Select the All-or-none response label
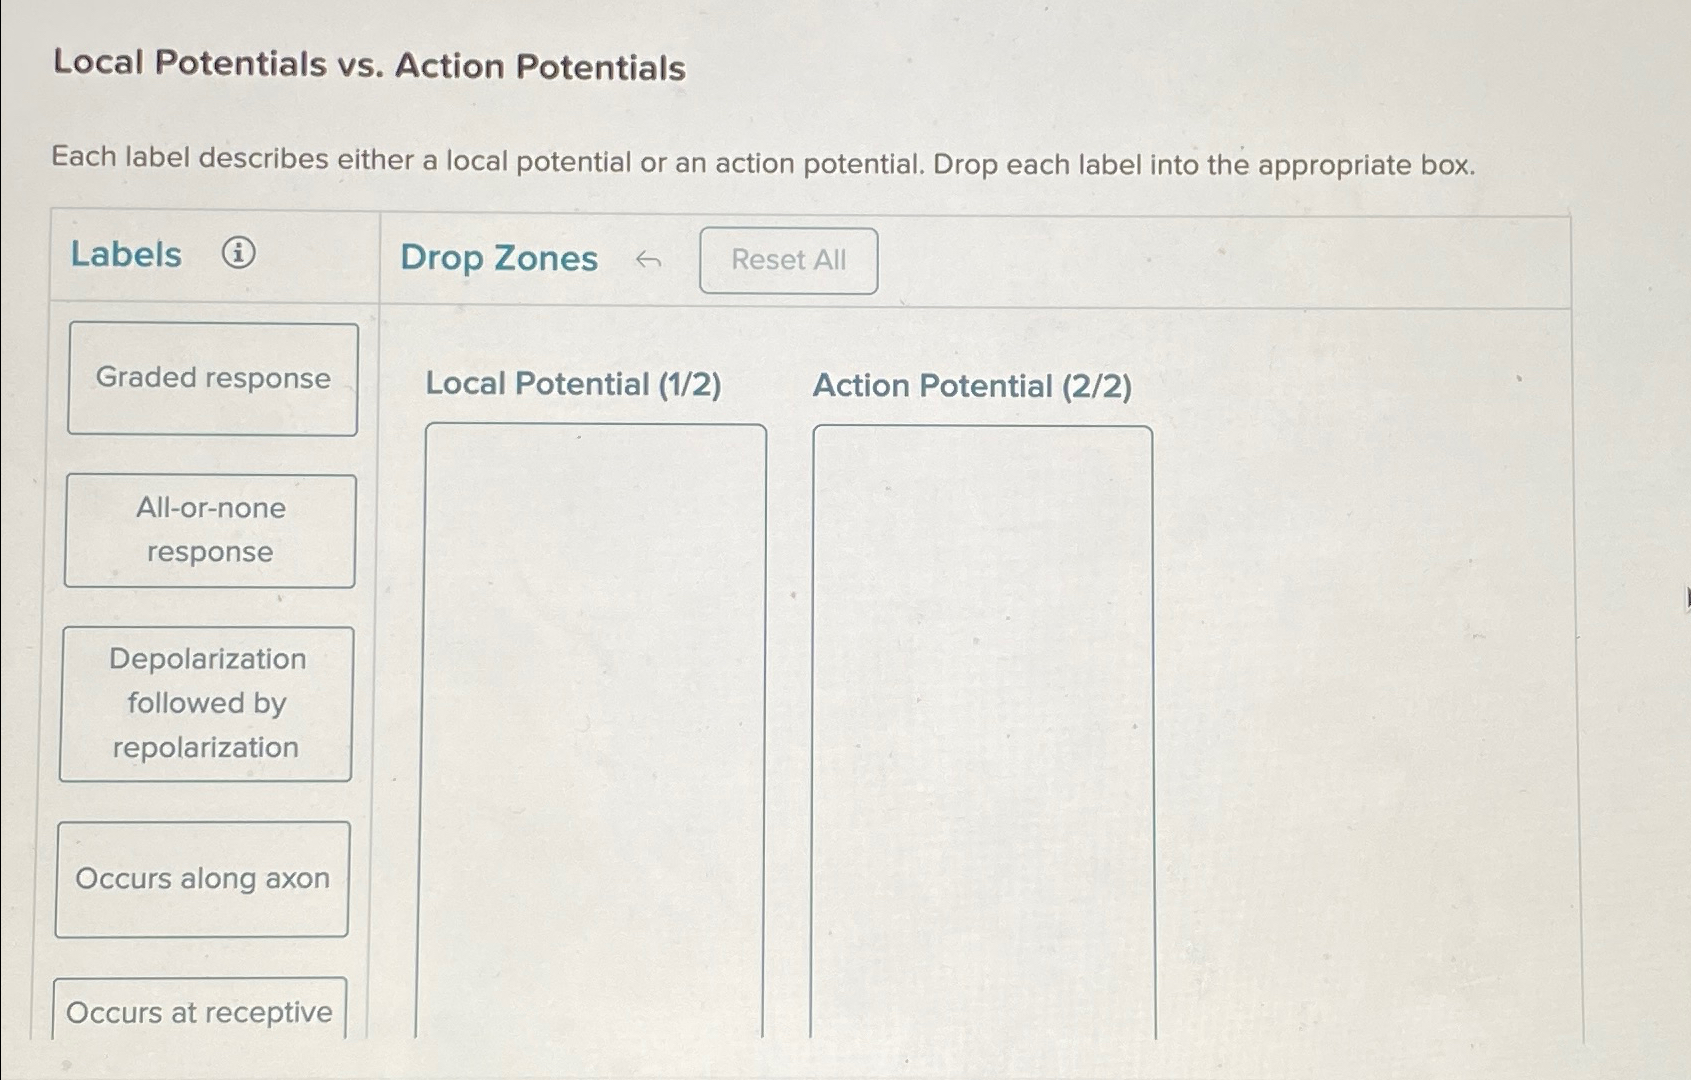Image resolution: width=1691 pixels, height=1080 pixels. tap(211, 531)
